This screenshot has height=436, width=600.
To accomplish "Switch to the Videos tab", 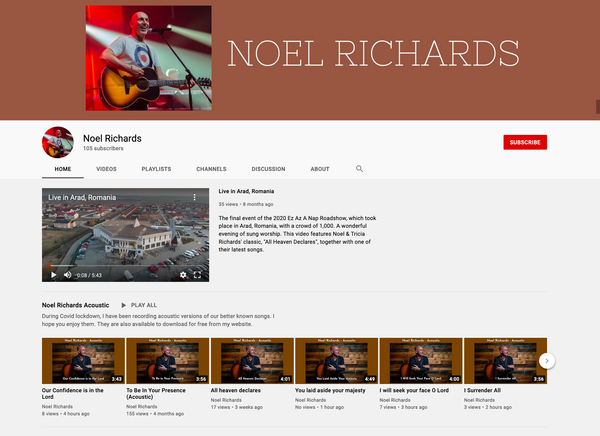I will (x=106, y=169).
